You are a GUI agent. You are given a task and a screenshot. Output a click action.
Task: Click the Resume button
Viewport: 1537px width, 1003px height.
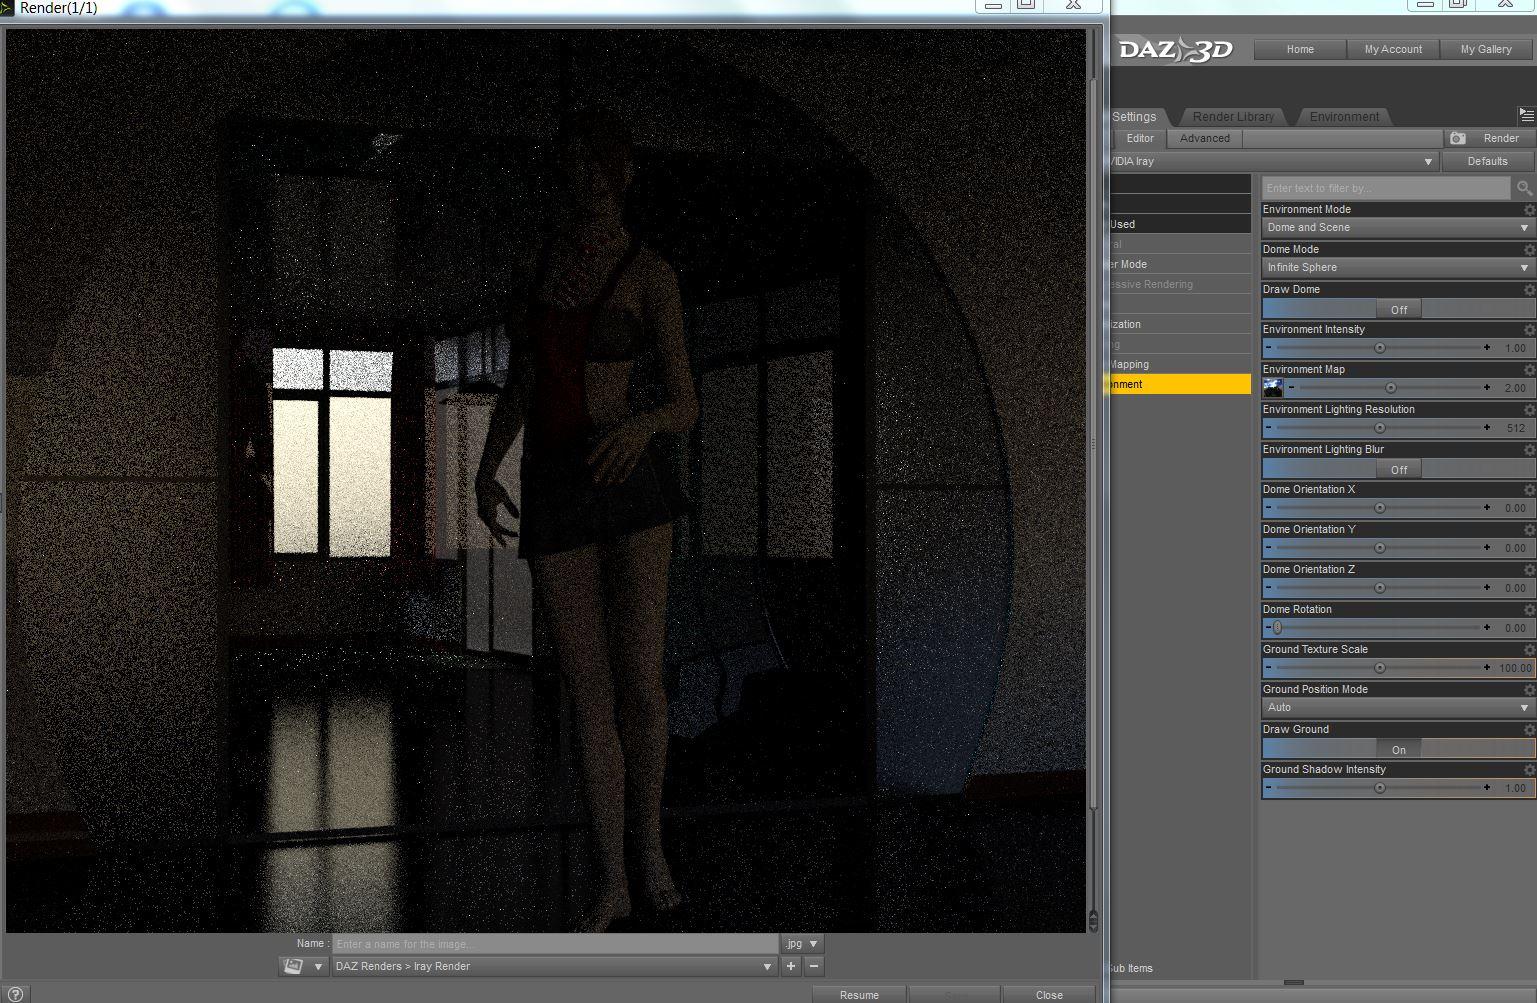pos(859,995)
